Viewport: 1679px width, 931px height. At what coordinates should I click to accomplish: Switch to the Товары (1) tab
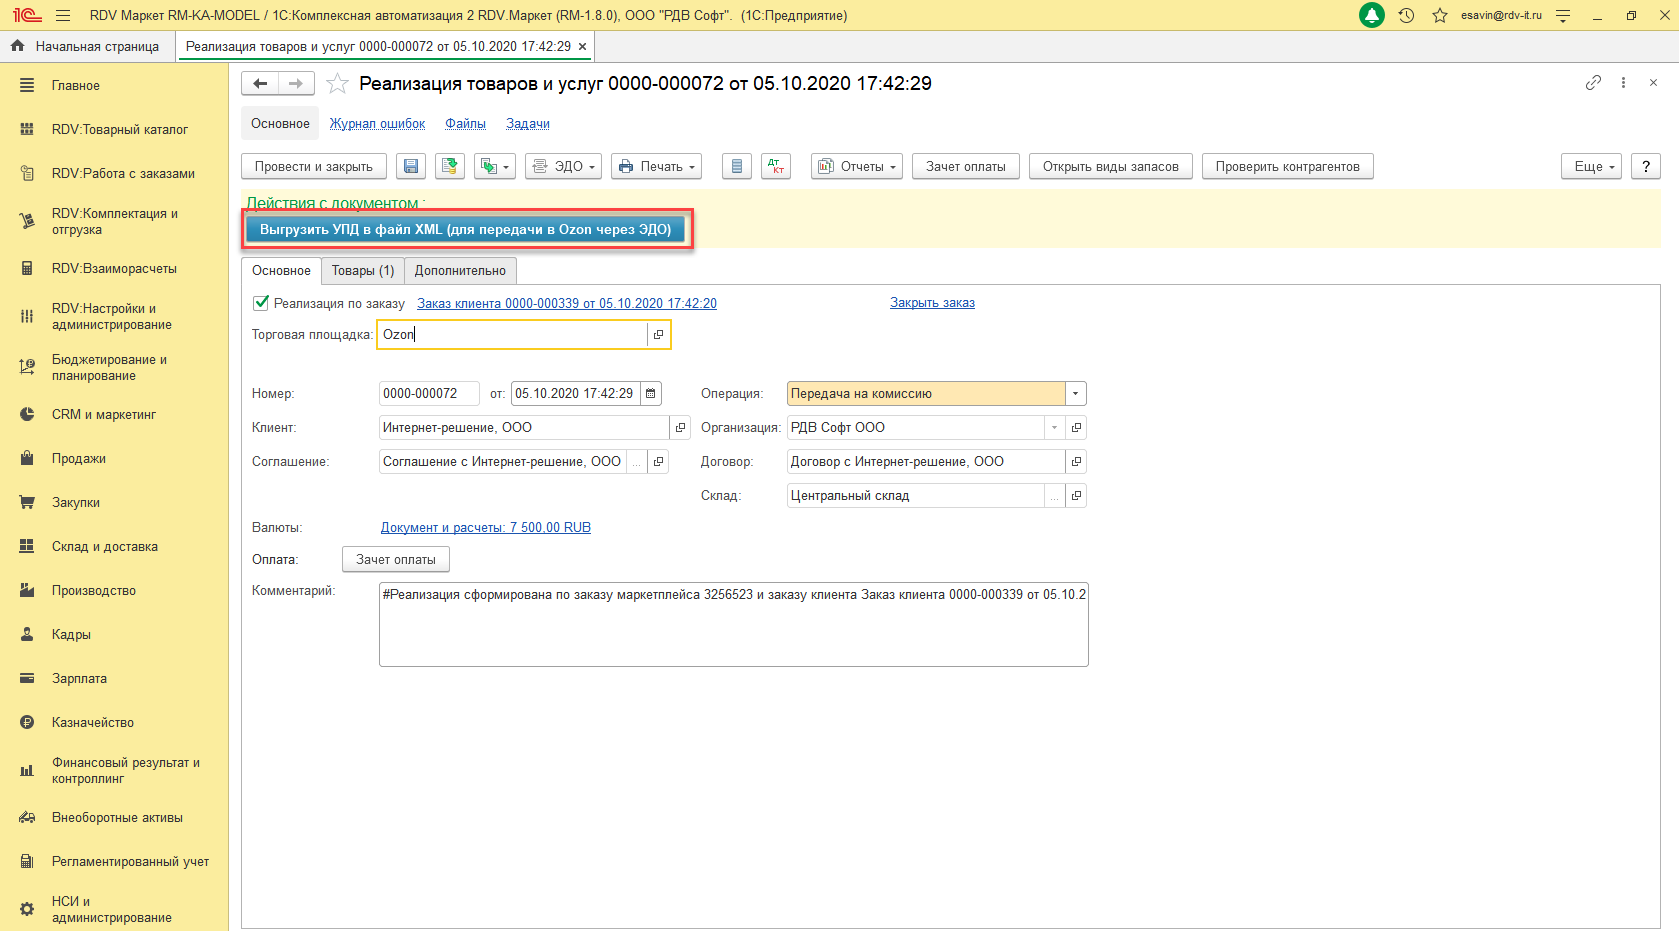point(363,271)
